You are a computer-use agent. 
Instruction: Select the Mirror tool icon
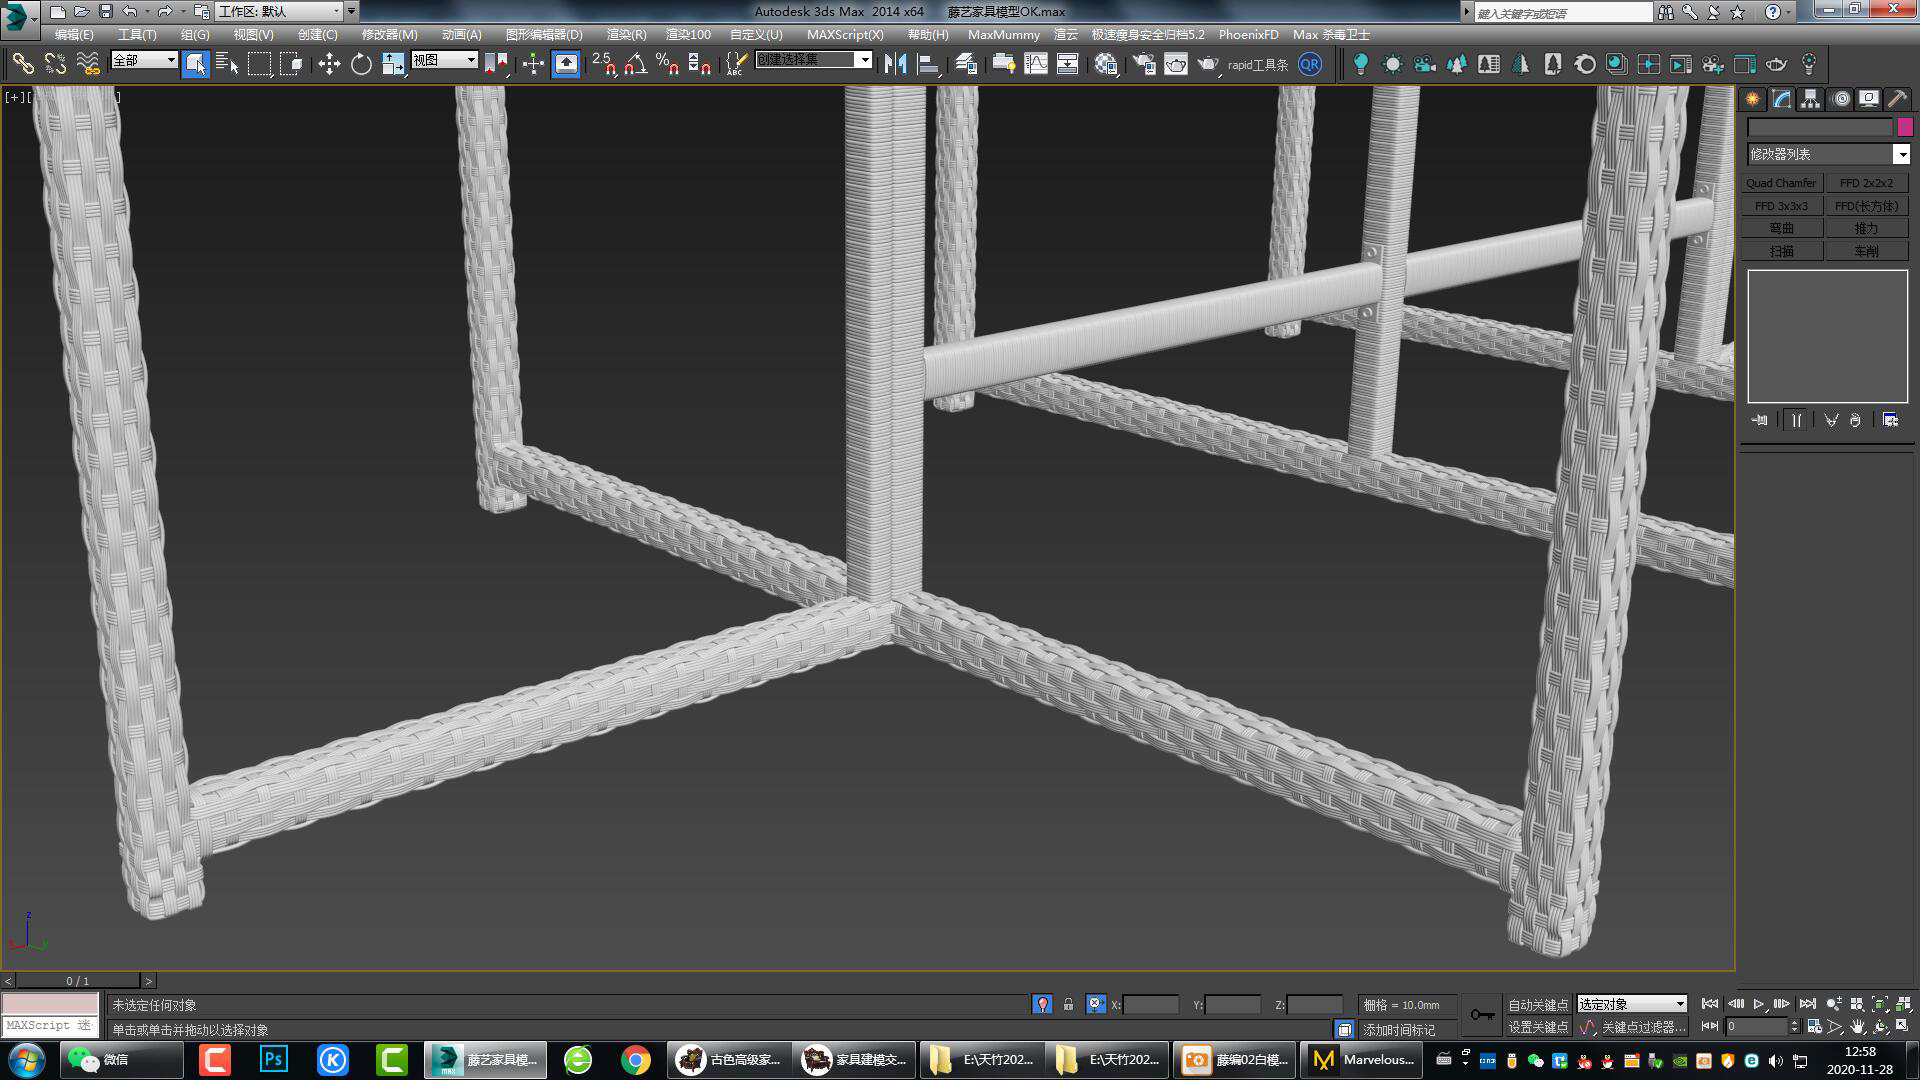tap(896, 63)
